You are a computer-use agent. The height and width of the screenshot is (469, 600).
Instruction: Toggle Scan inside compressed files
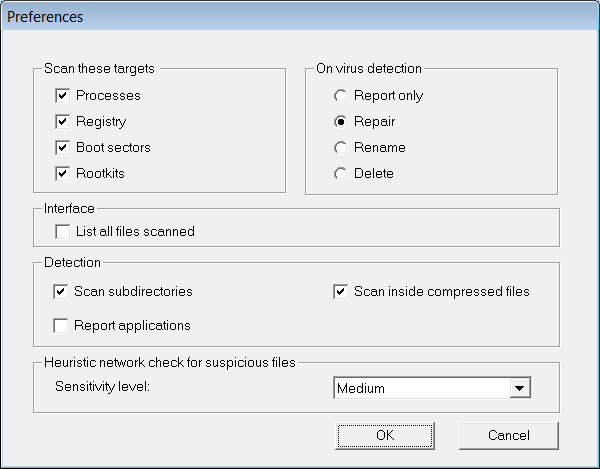[x=341, y=292]
